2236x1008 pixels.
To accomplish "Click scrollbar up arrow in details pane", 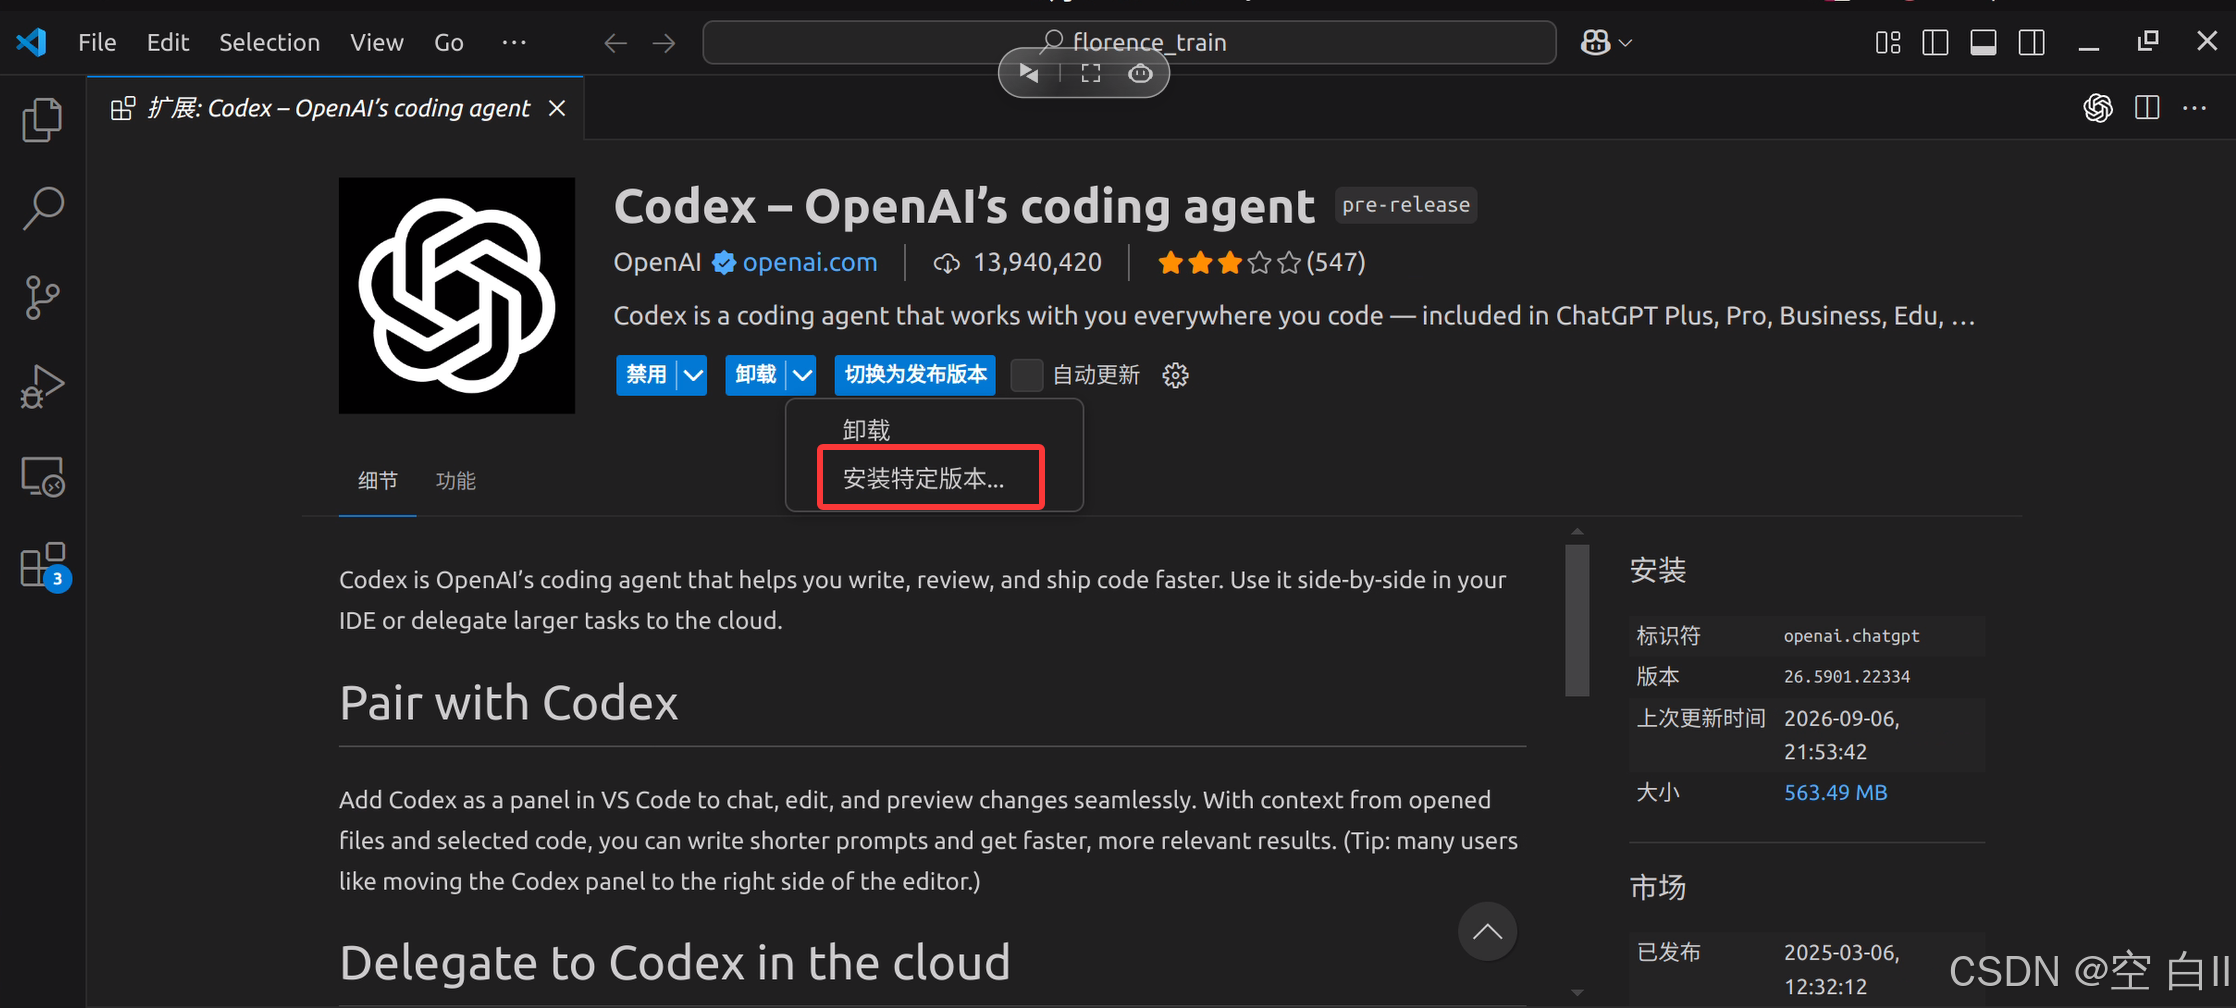I will tap(1577, 532).
